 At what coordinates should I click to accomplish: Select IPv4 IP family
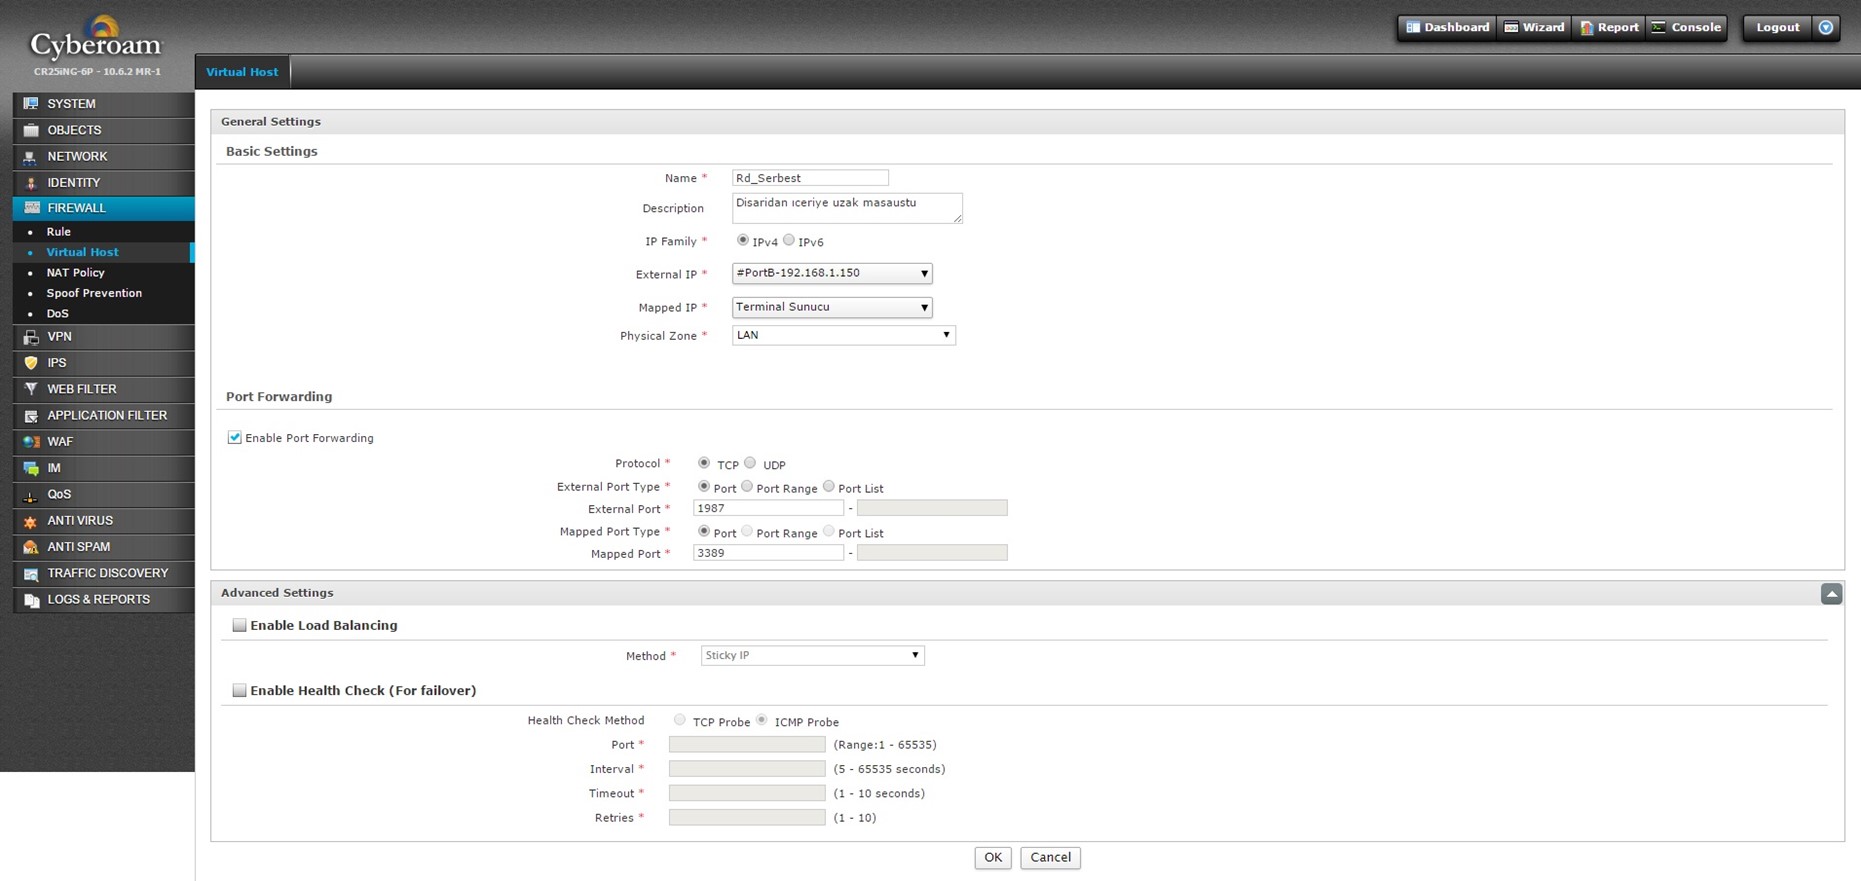(743, 240)
